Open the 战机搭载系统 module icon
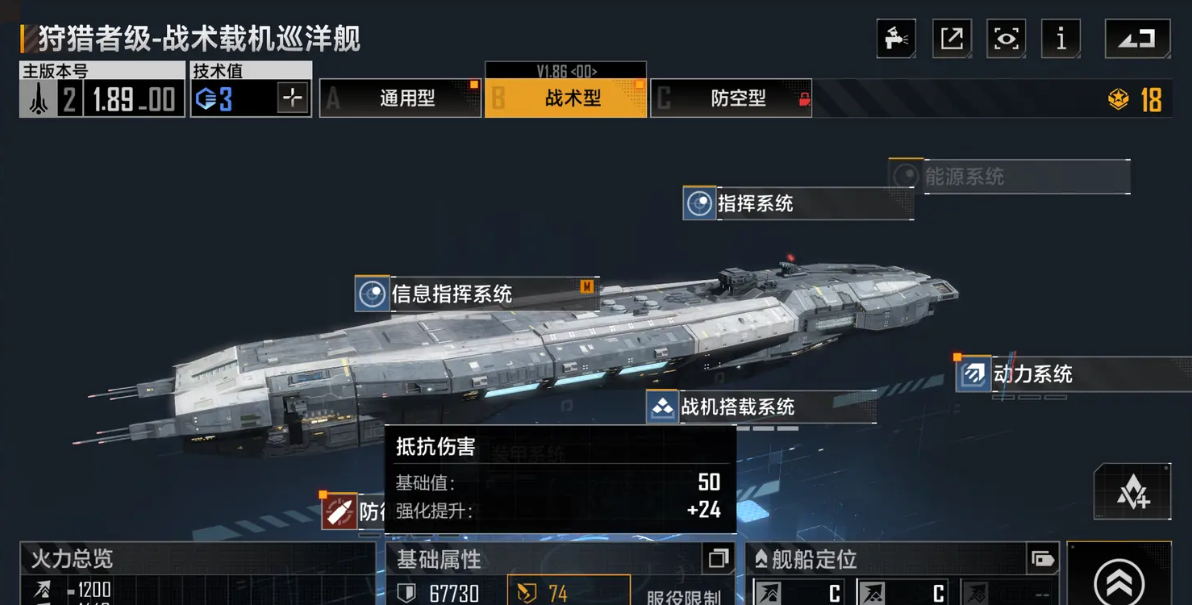Image resolution: width=1192 pixels, height=605 pixels. [662, 407]
